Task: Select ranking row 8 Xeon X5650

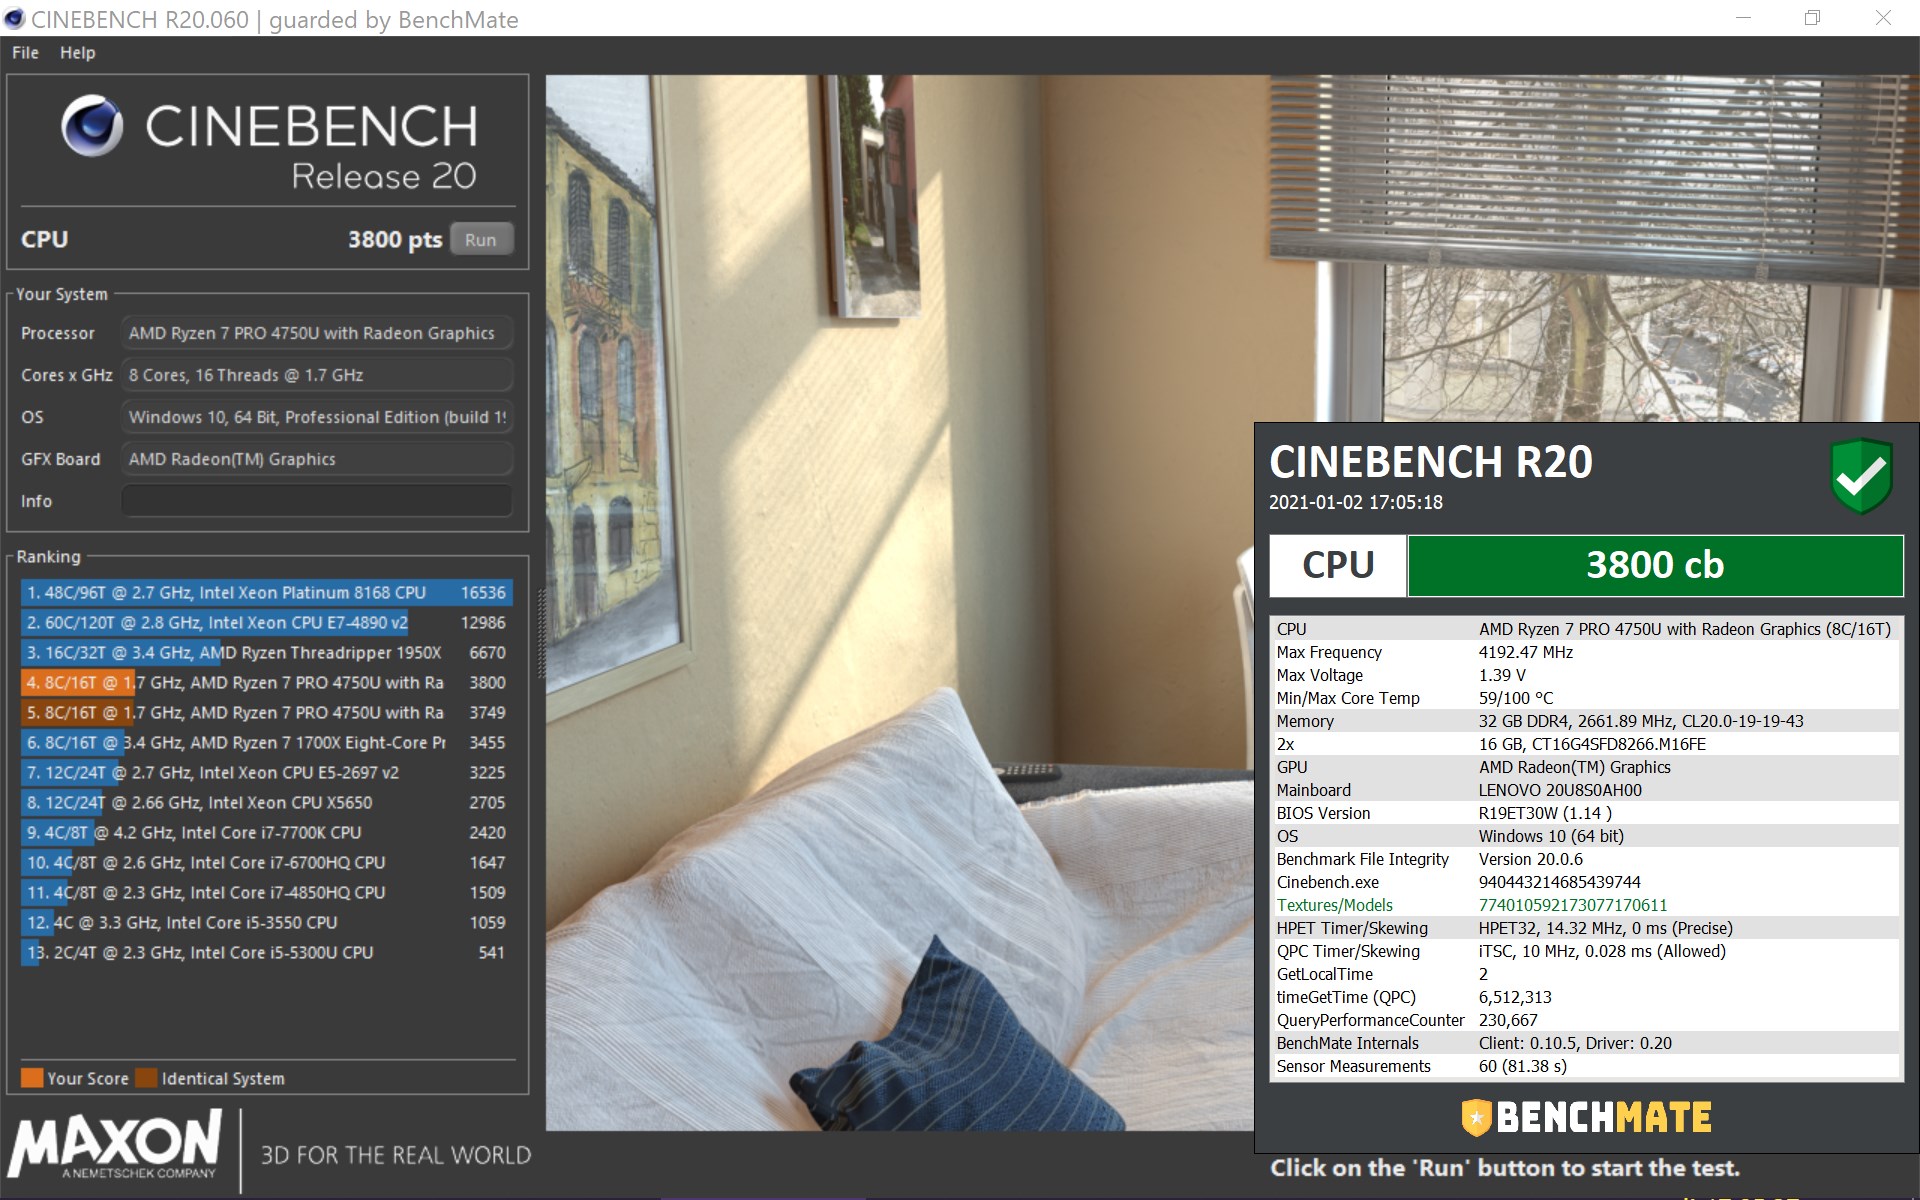Action: point(267,803)
